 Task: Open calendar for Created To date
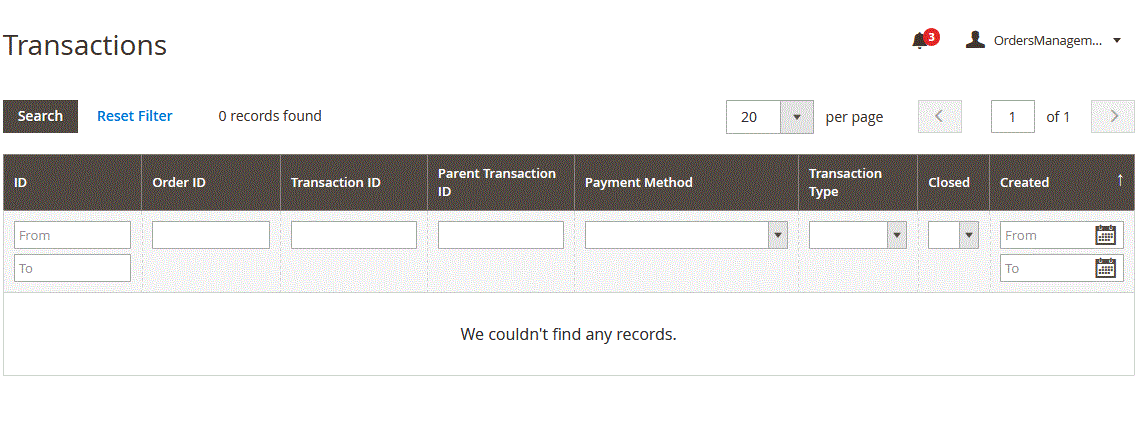point(1105,268)
